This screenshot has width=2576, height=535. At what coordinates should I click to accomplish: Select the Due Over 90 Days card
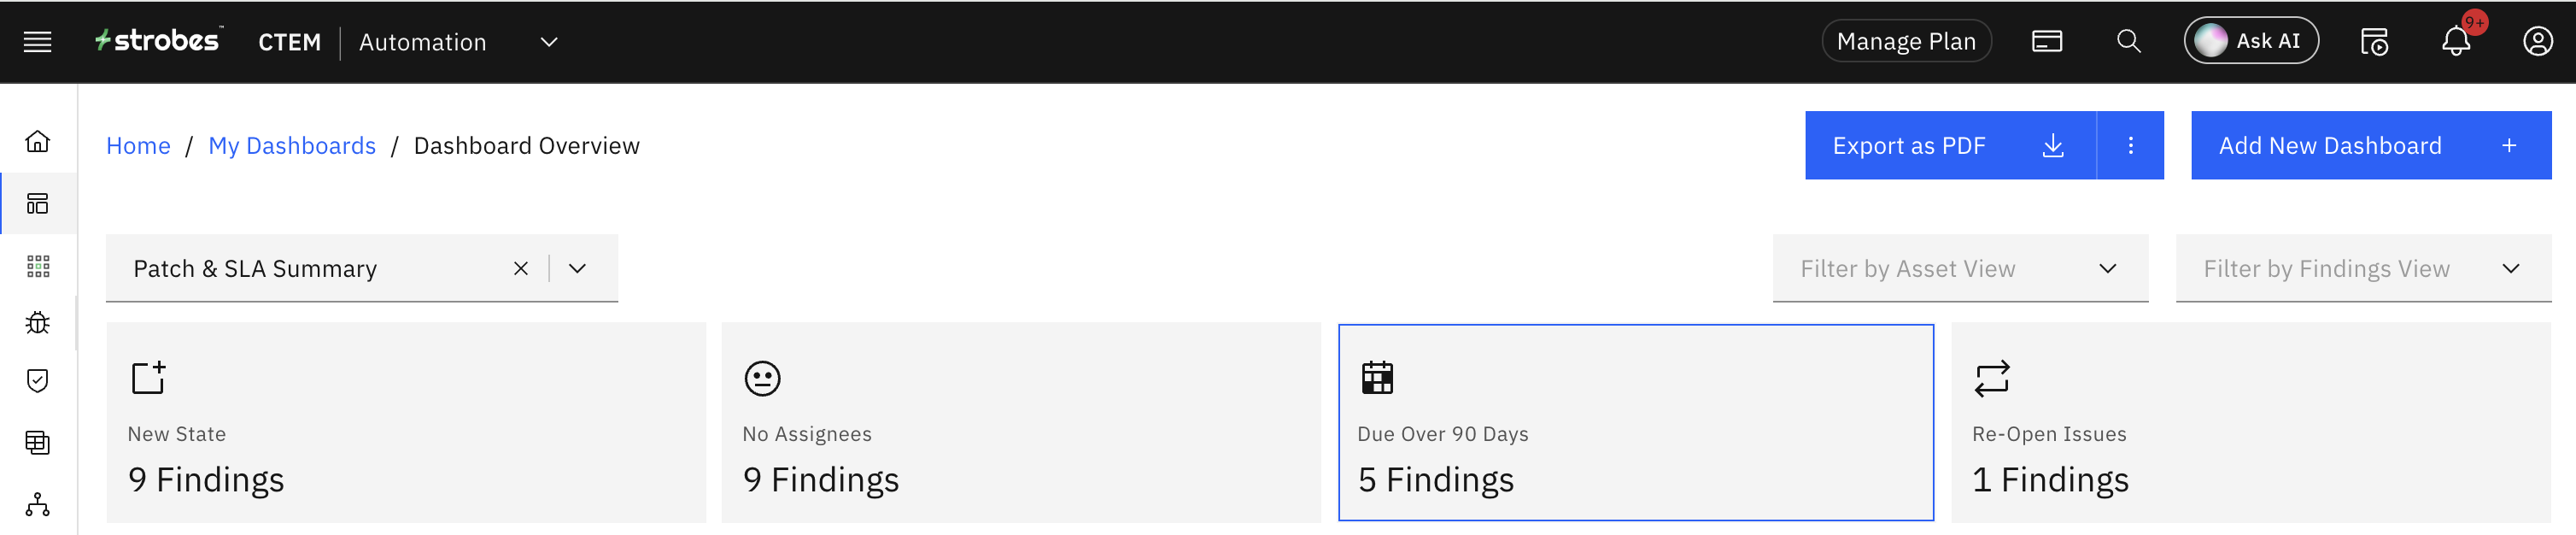pos(1635,423)
